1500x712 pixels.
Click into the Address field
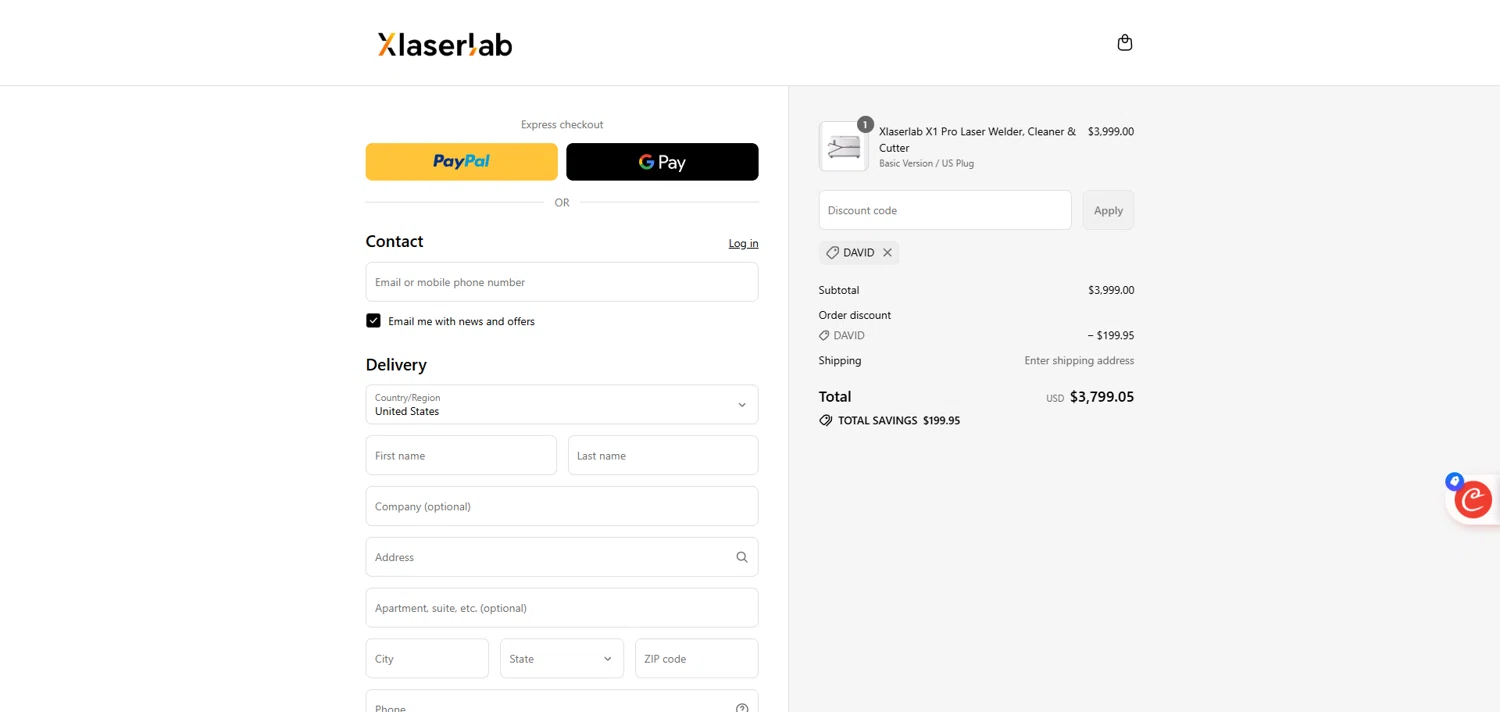pyautogui.click(x=562, y=557)
